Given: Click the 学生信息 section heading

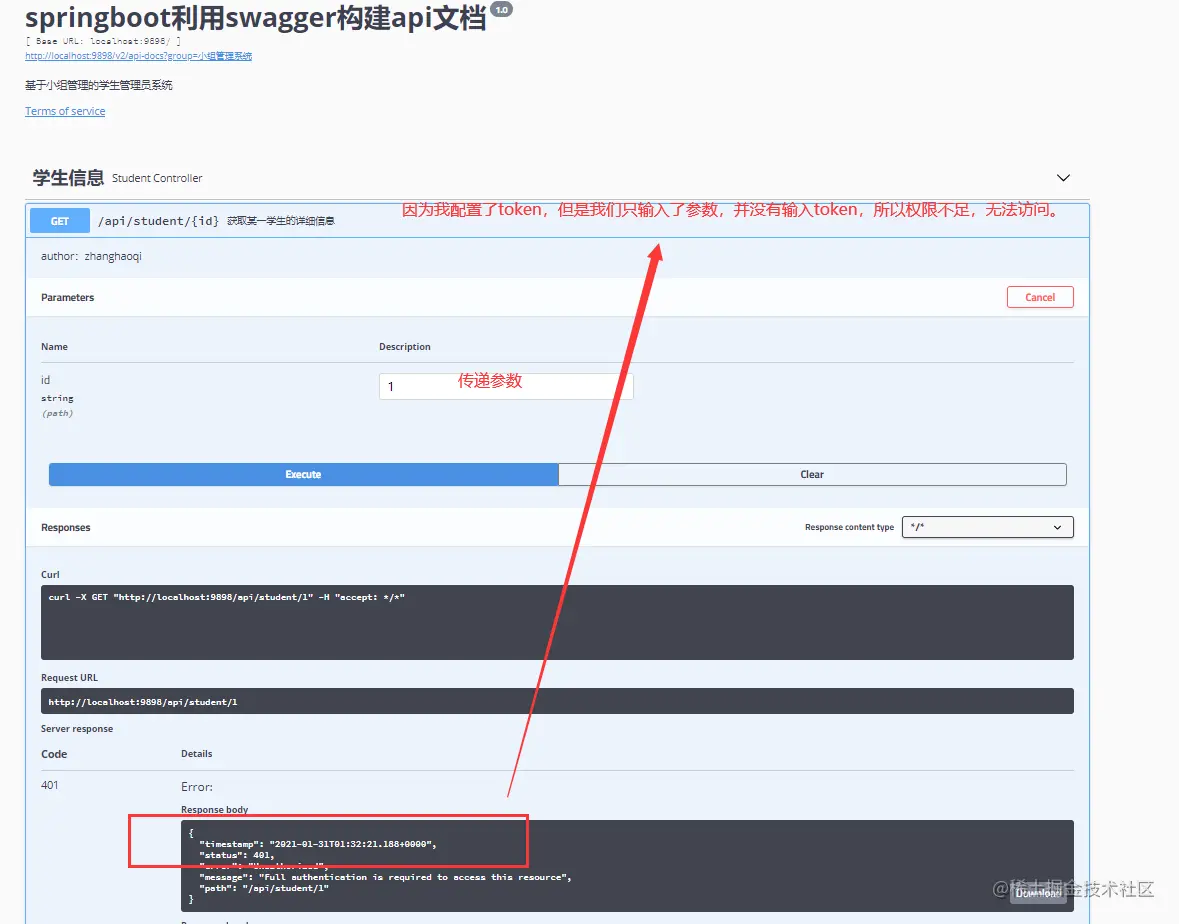Looking at the screenshot, I should tap(68, 178).
